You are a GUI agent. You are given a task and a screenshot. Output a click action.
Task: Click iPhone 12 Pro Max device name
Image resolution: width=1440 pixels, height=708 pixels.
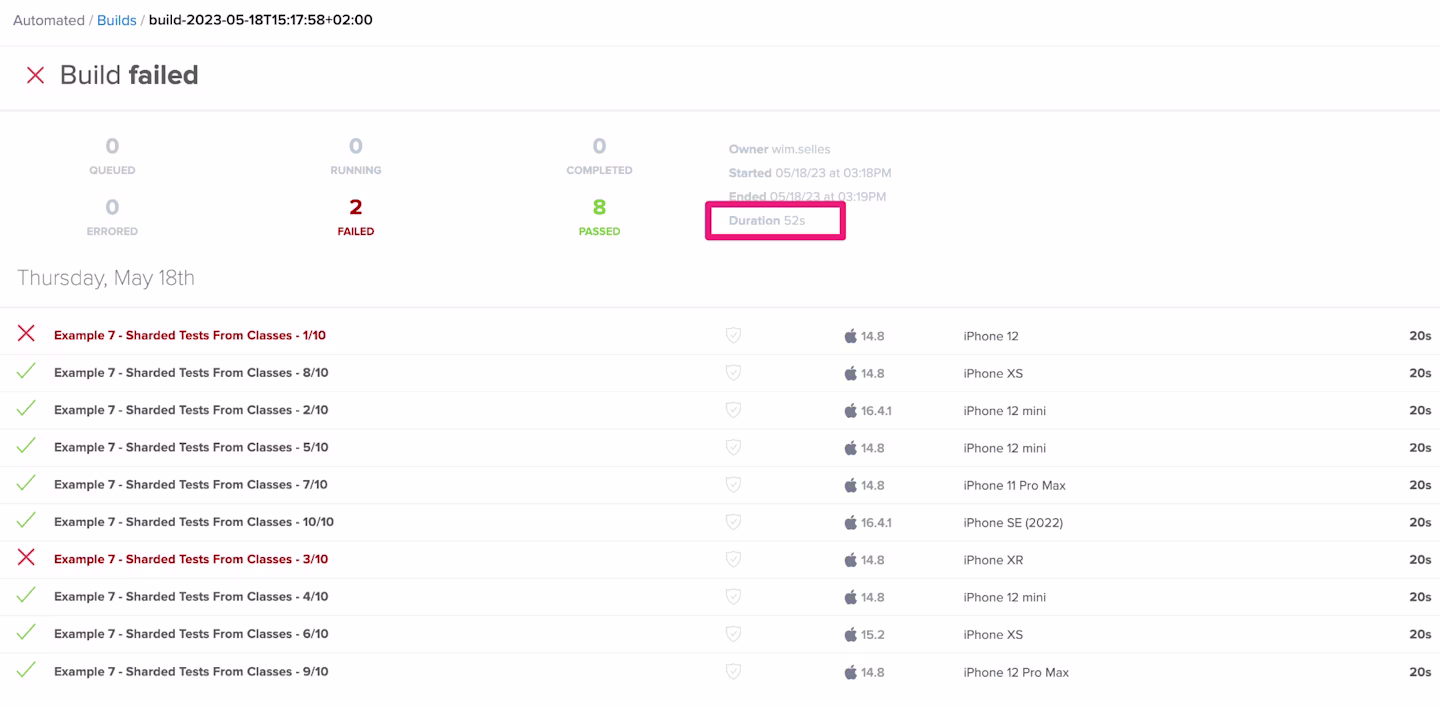click(1016, 672)
